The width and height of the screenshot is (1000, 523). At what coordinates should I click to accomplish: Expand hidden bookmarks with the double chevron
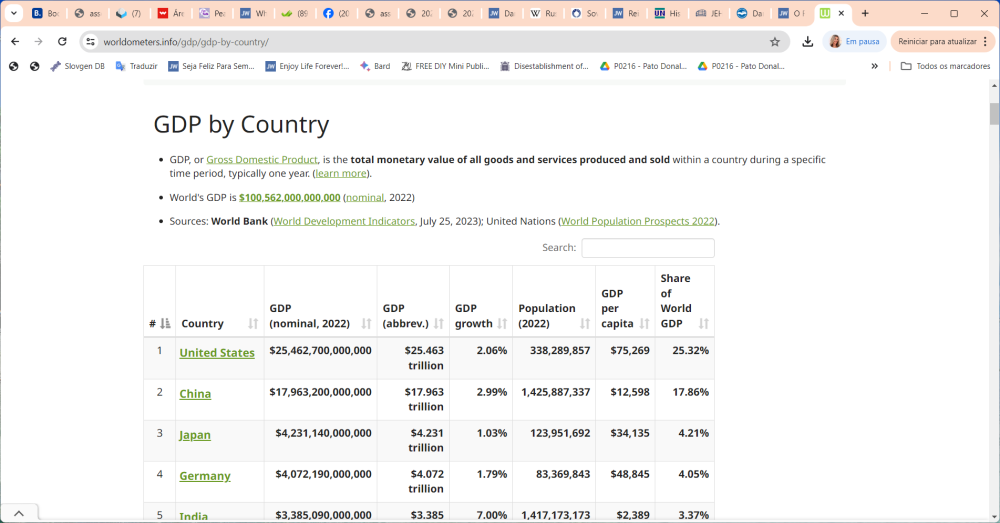(875, 66)
